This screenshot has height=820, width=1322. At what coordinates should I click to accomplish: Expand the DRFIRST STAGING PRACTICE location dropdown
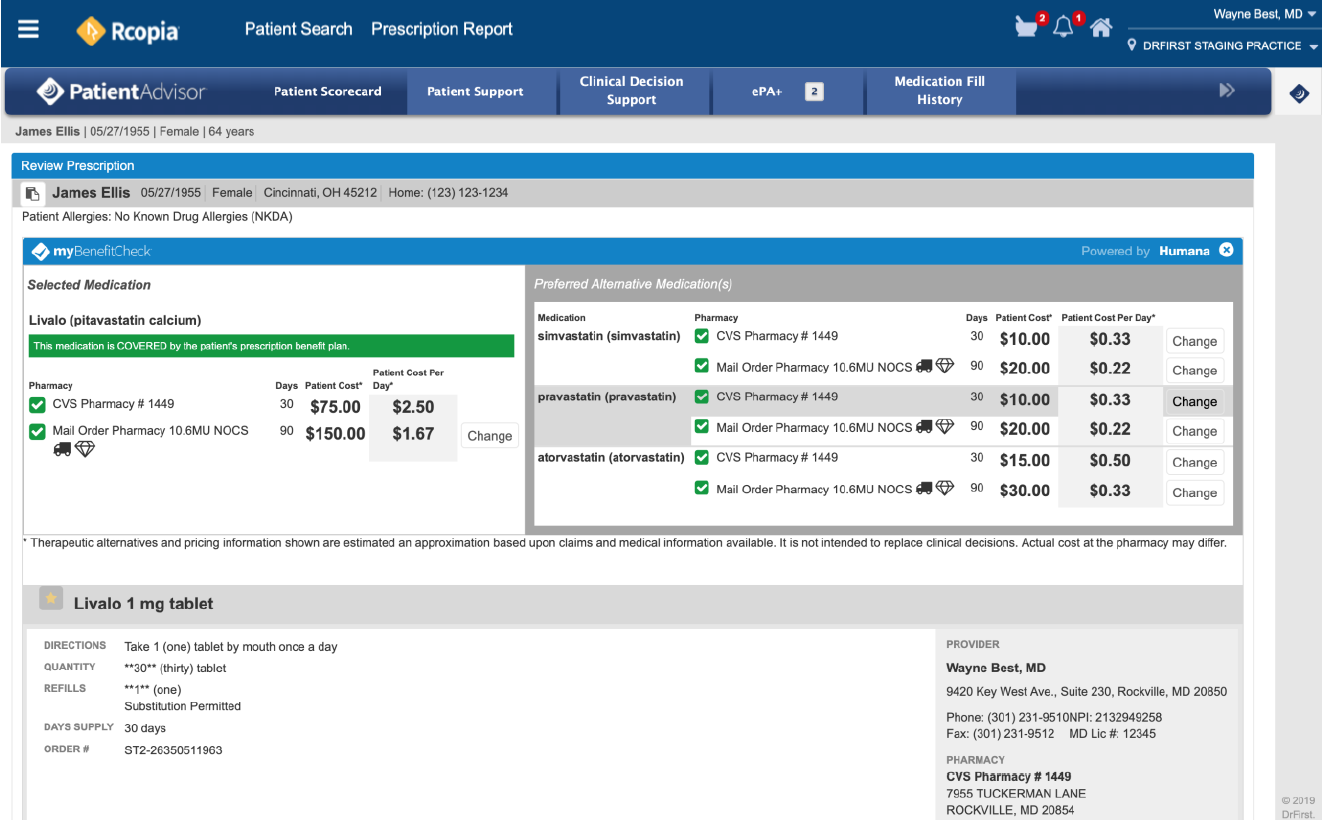(x=1312, y=47)
